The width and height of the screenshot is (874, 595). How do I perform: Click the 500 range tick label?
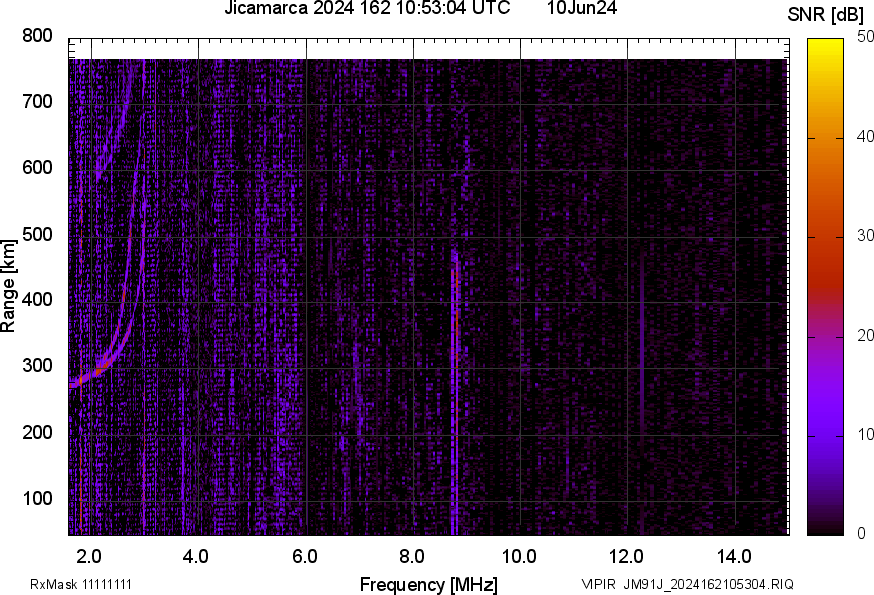pos(37,235)
